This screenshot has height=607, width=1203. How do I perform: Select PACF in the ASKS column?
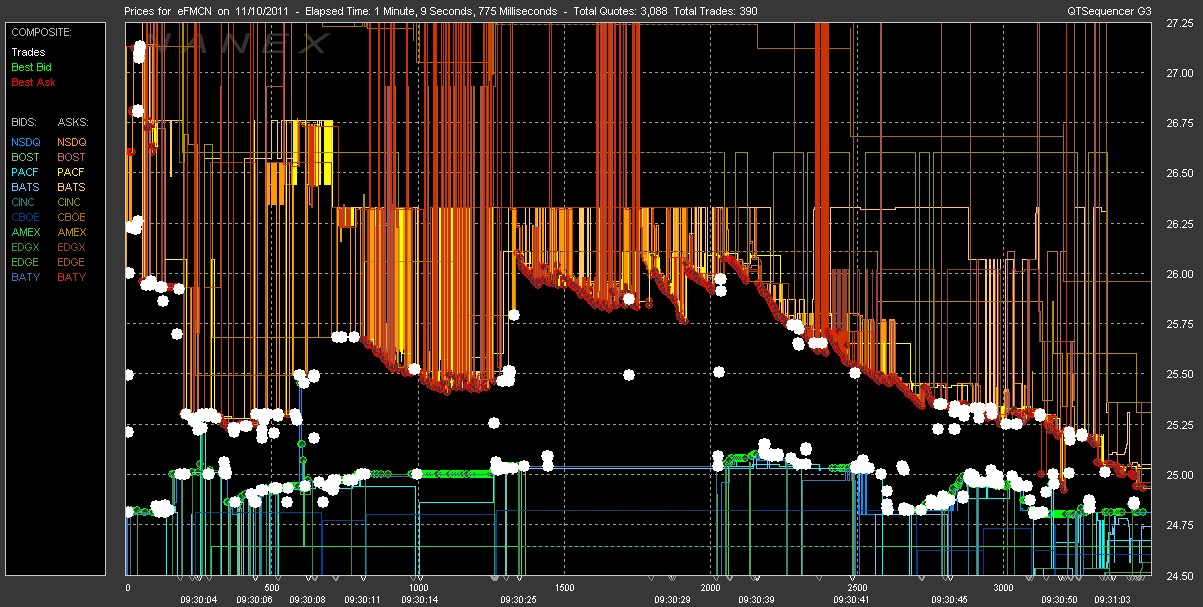pyautogui.click(x=72, y=172)
